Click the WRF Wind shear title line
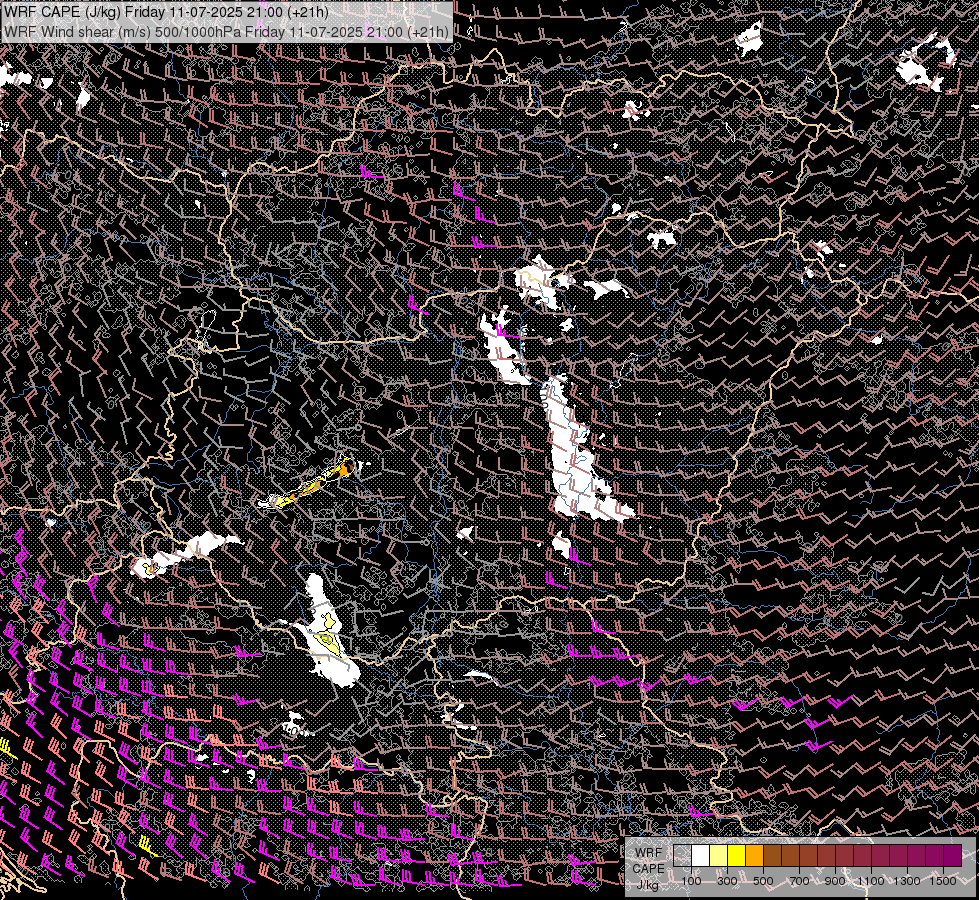Viewport: 979px width, 900px height. tap(226, 32)
